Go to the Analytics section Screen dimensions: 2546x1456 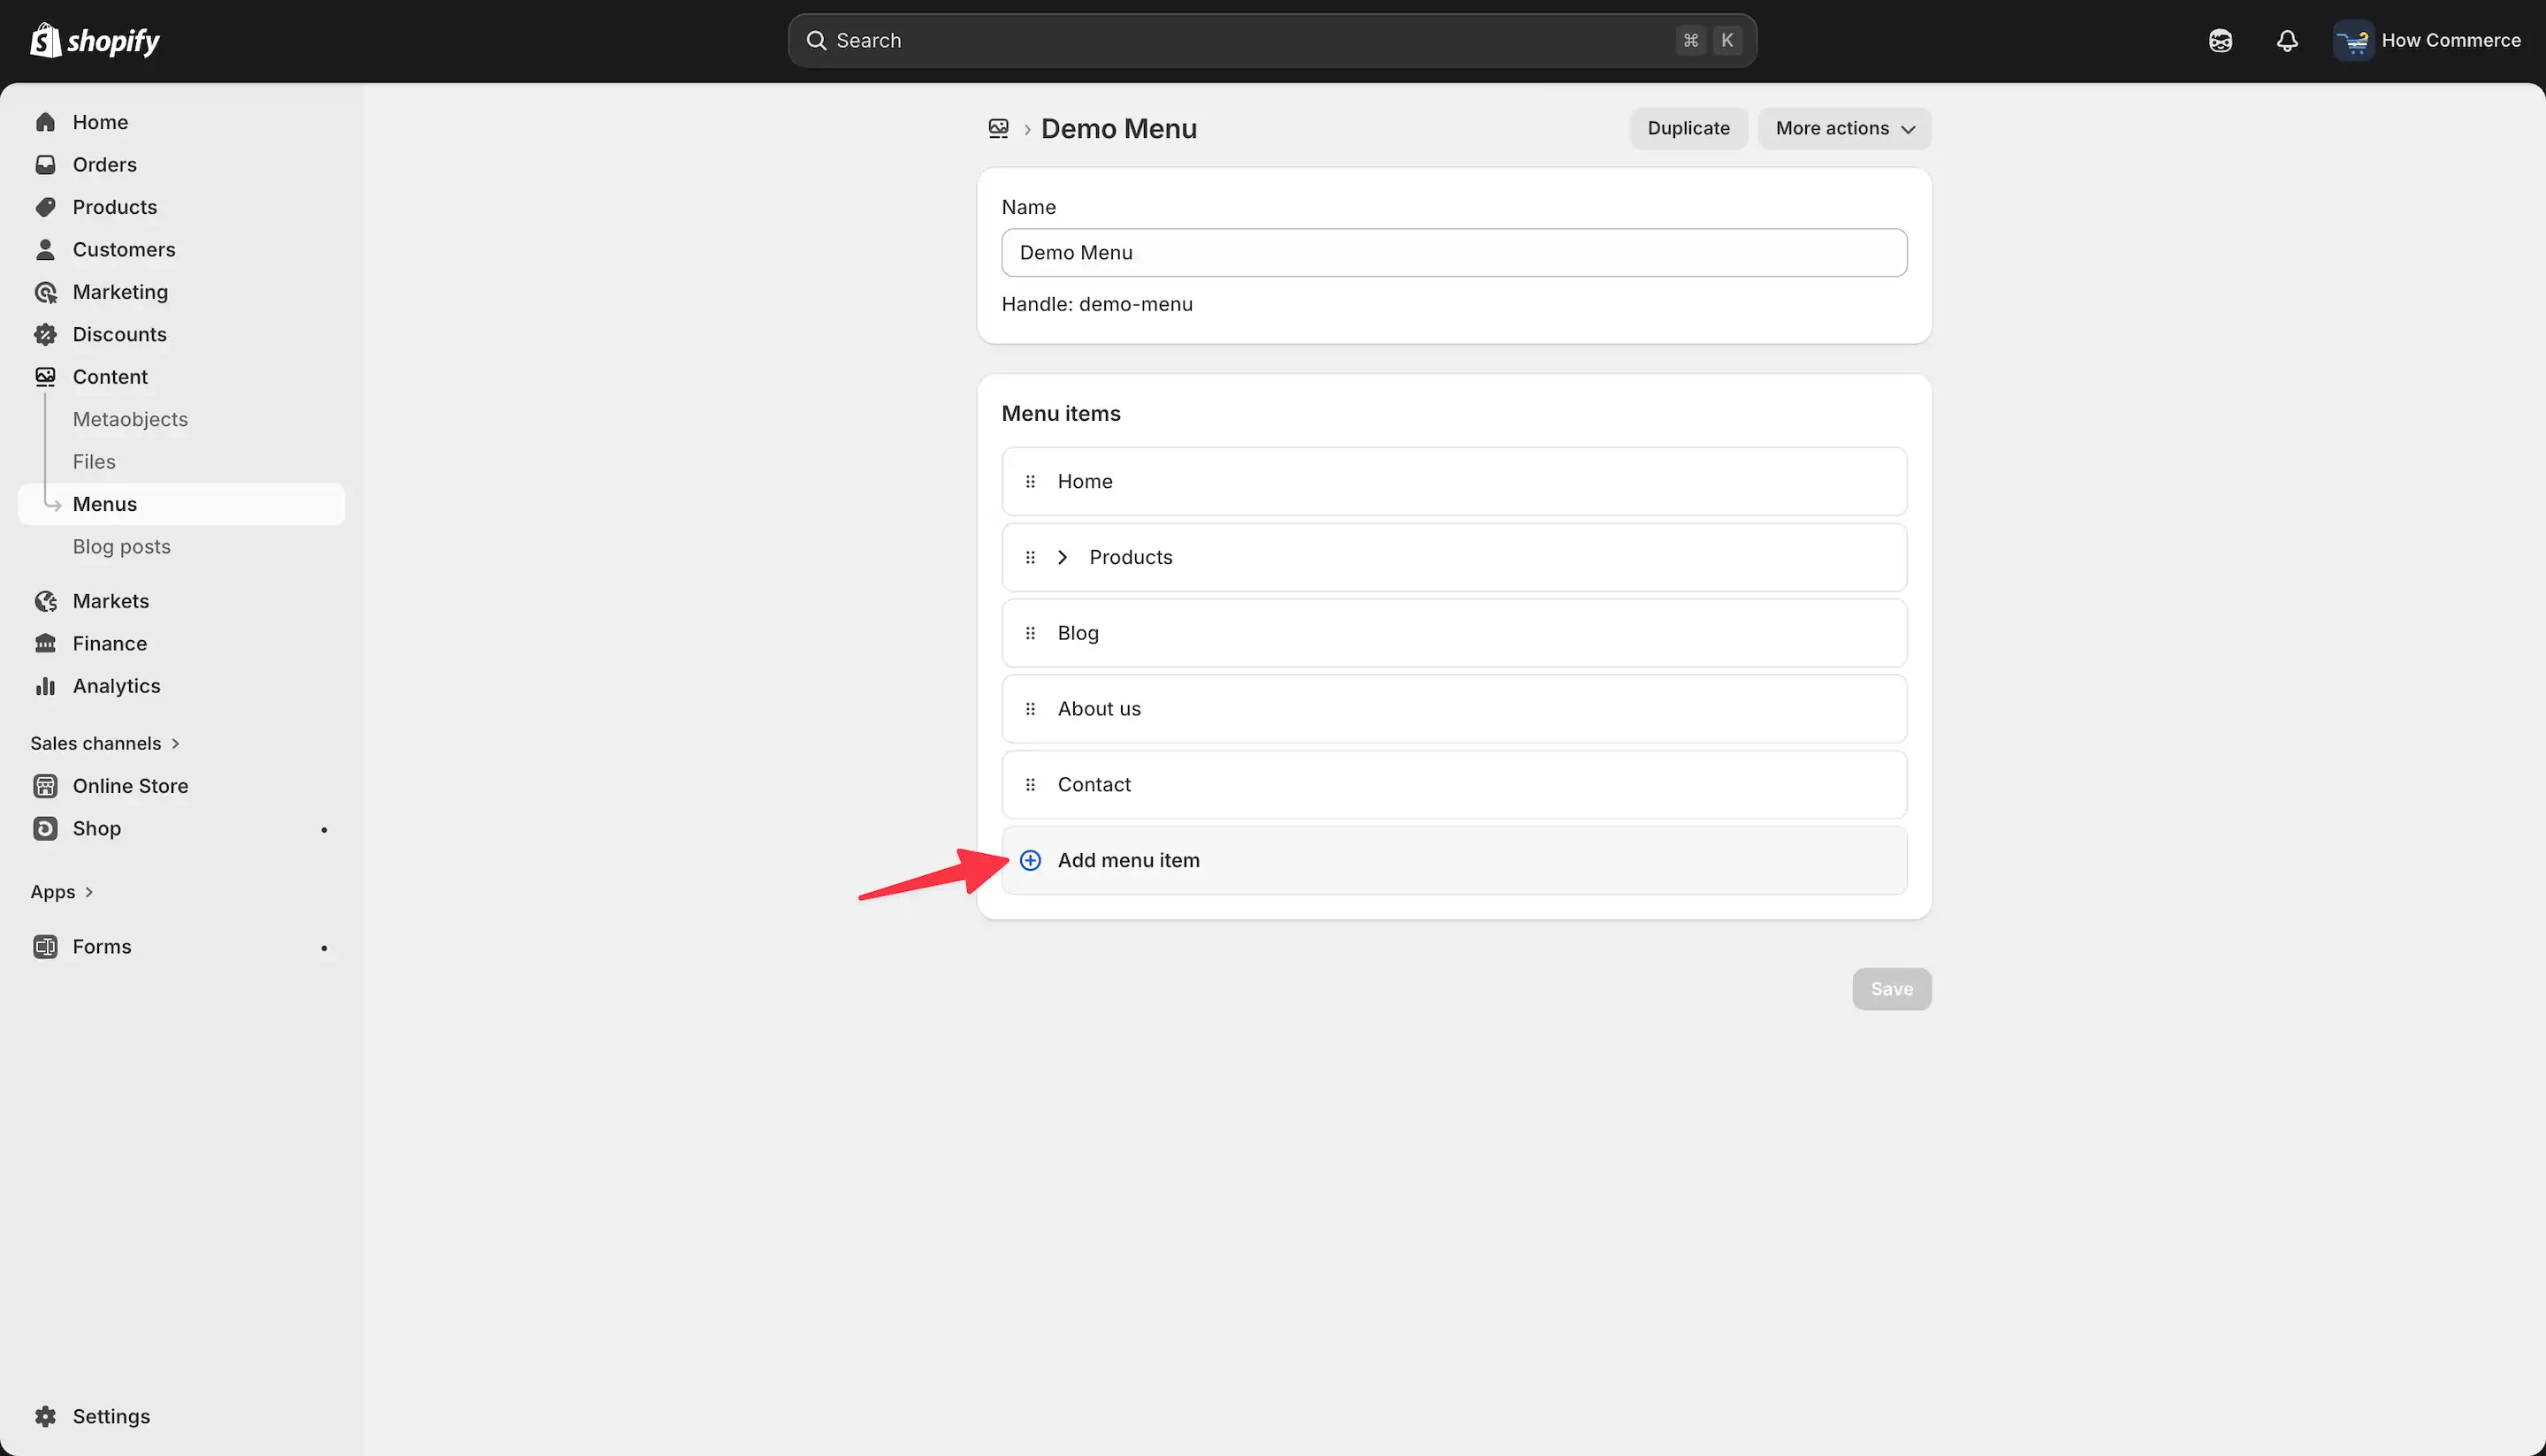[x=116, y=686]
